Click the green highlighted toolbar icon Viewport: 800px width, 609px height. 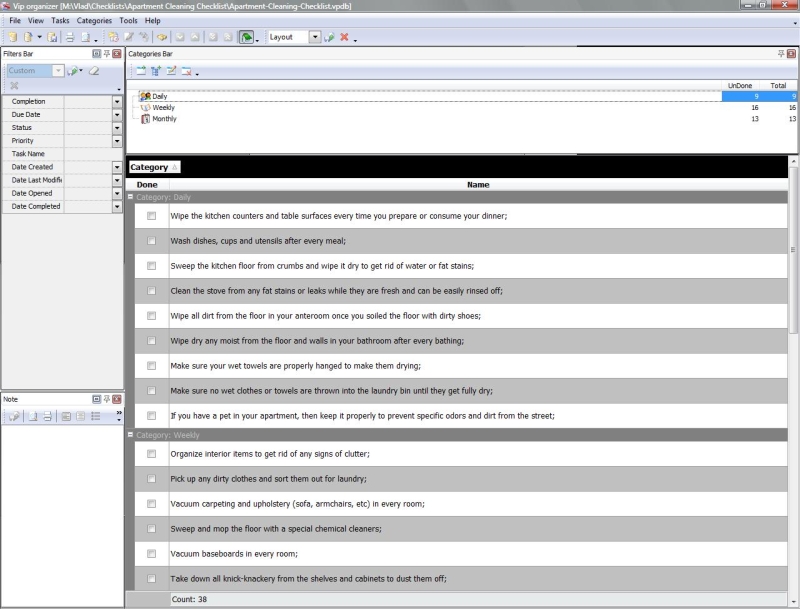point(246,37)
